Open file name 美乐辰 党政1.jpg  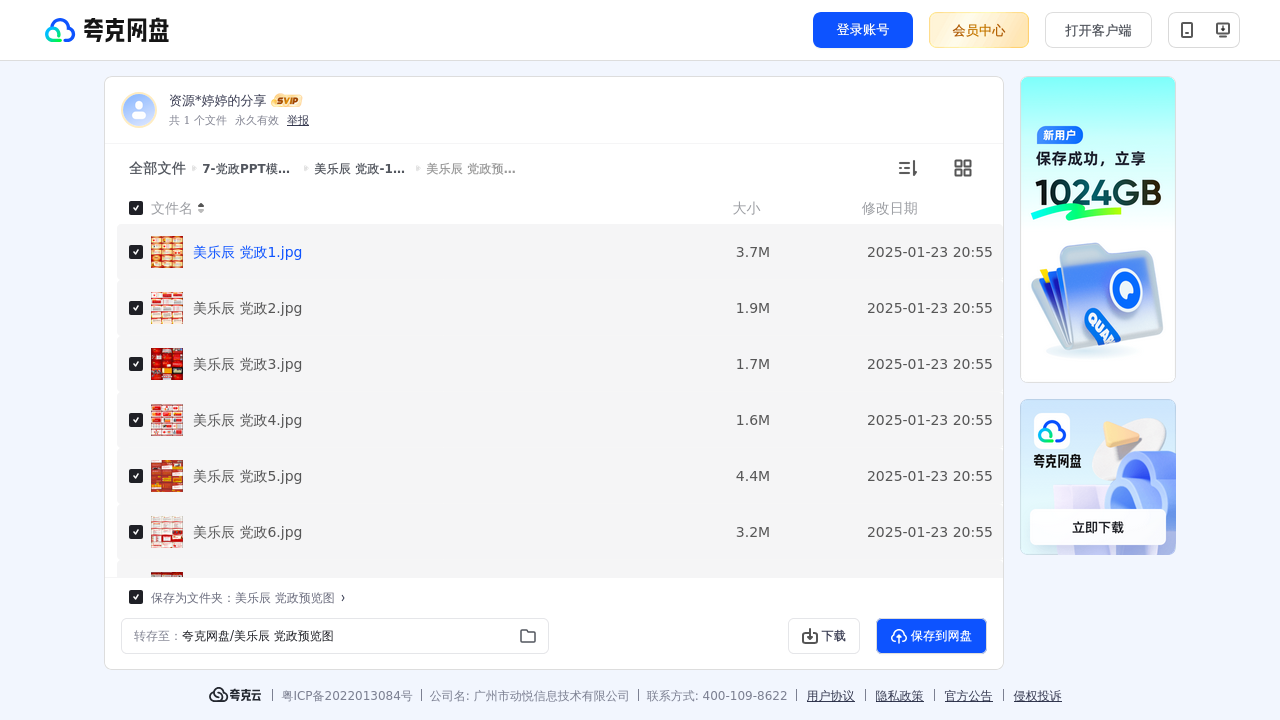248,252
